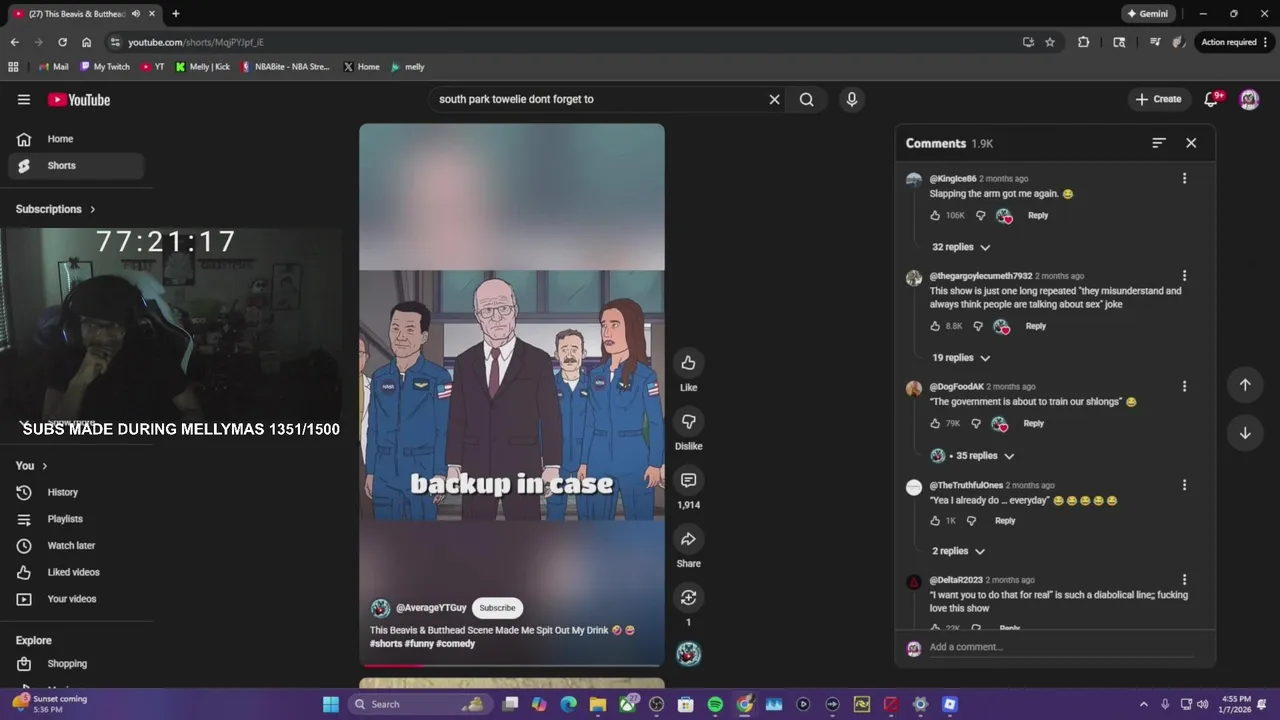
Task: Like @KingIce86's comment
Action: point(935,215)
